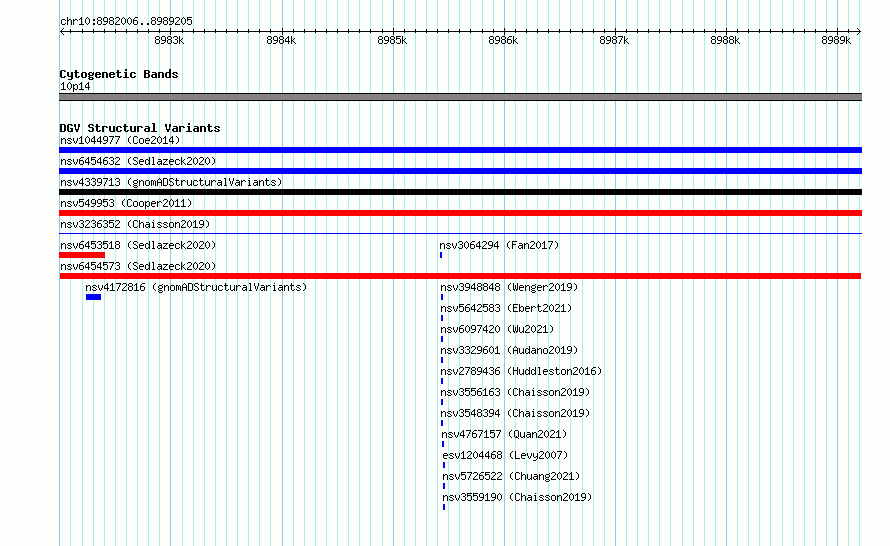The height and width of the screenshot is (546, 890).
Task: Select the short red bar of nsv6453518
Action: pos(82,255)
